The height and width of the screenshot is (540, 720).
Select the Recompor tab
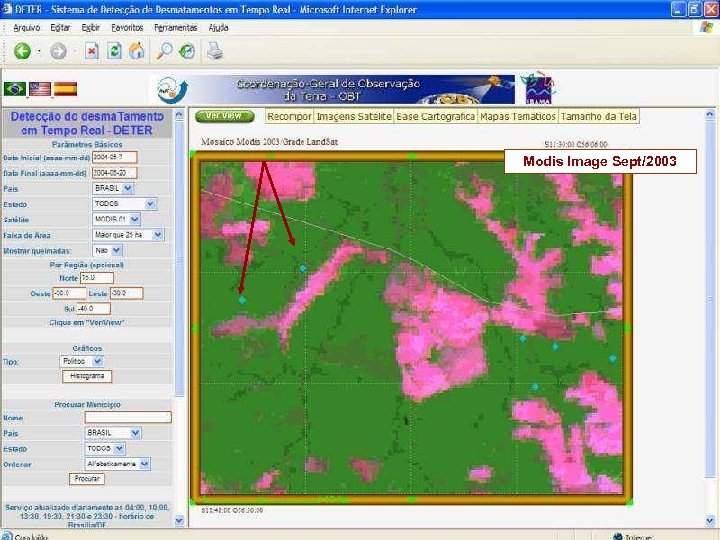(x=289, y=117)
